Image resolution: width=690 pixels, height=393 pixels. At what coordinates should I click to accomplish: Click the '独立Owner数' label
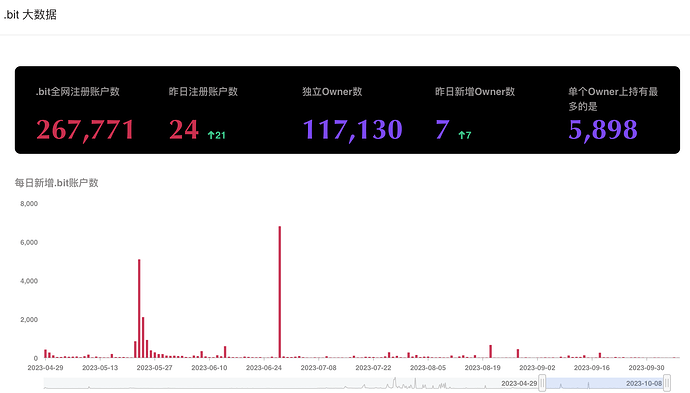coord(332,92)
